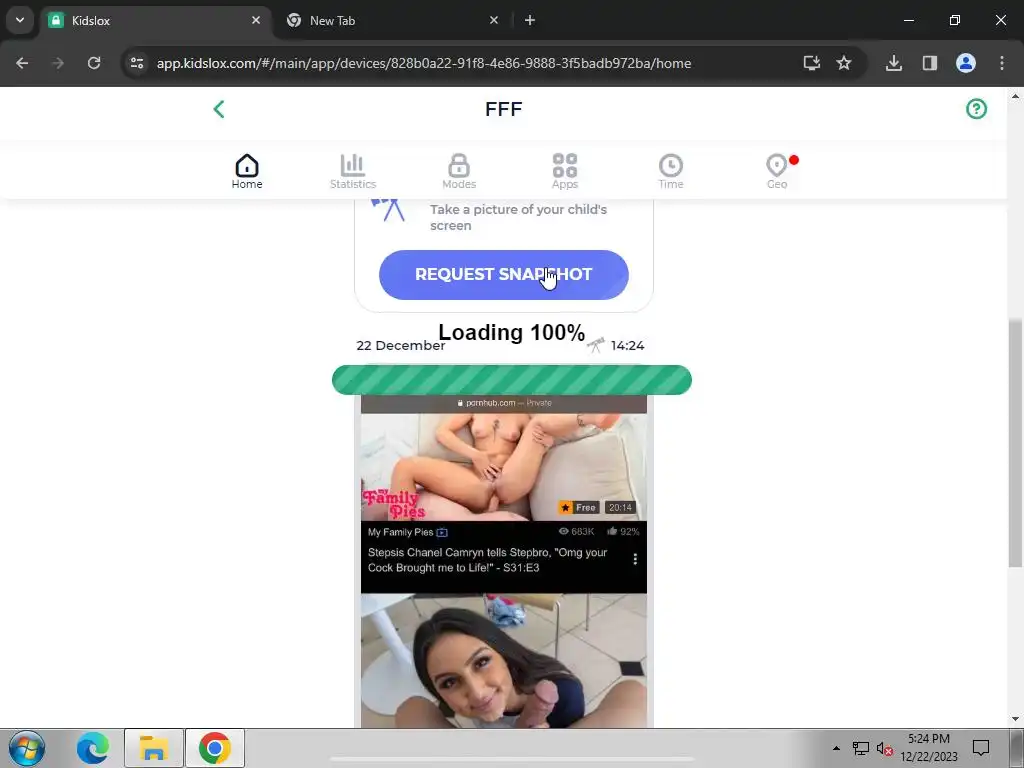Click the browser Back arrow
Viewport: 1024px width, 768px height.
tap(22, 63)
